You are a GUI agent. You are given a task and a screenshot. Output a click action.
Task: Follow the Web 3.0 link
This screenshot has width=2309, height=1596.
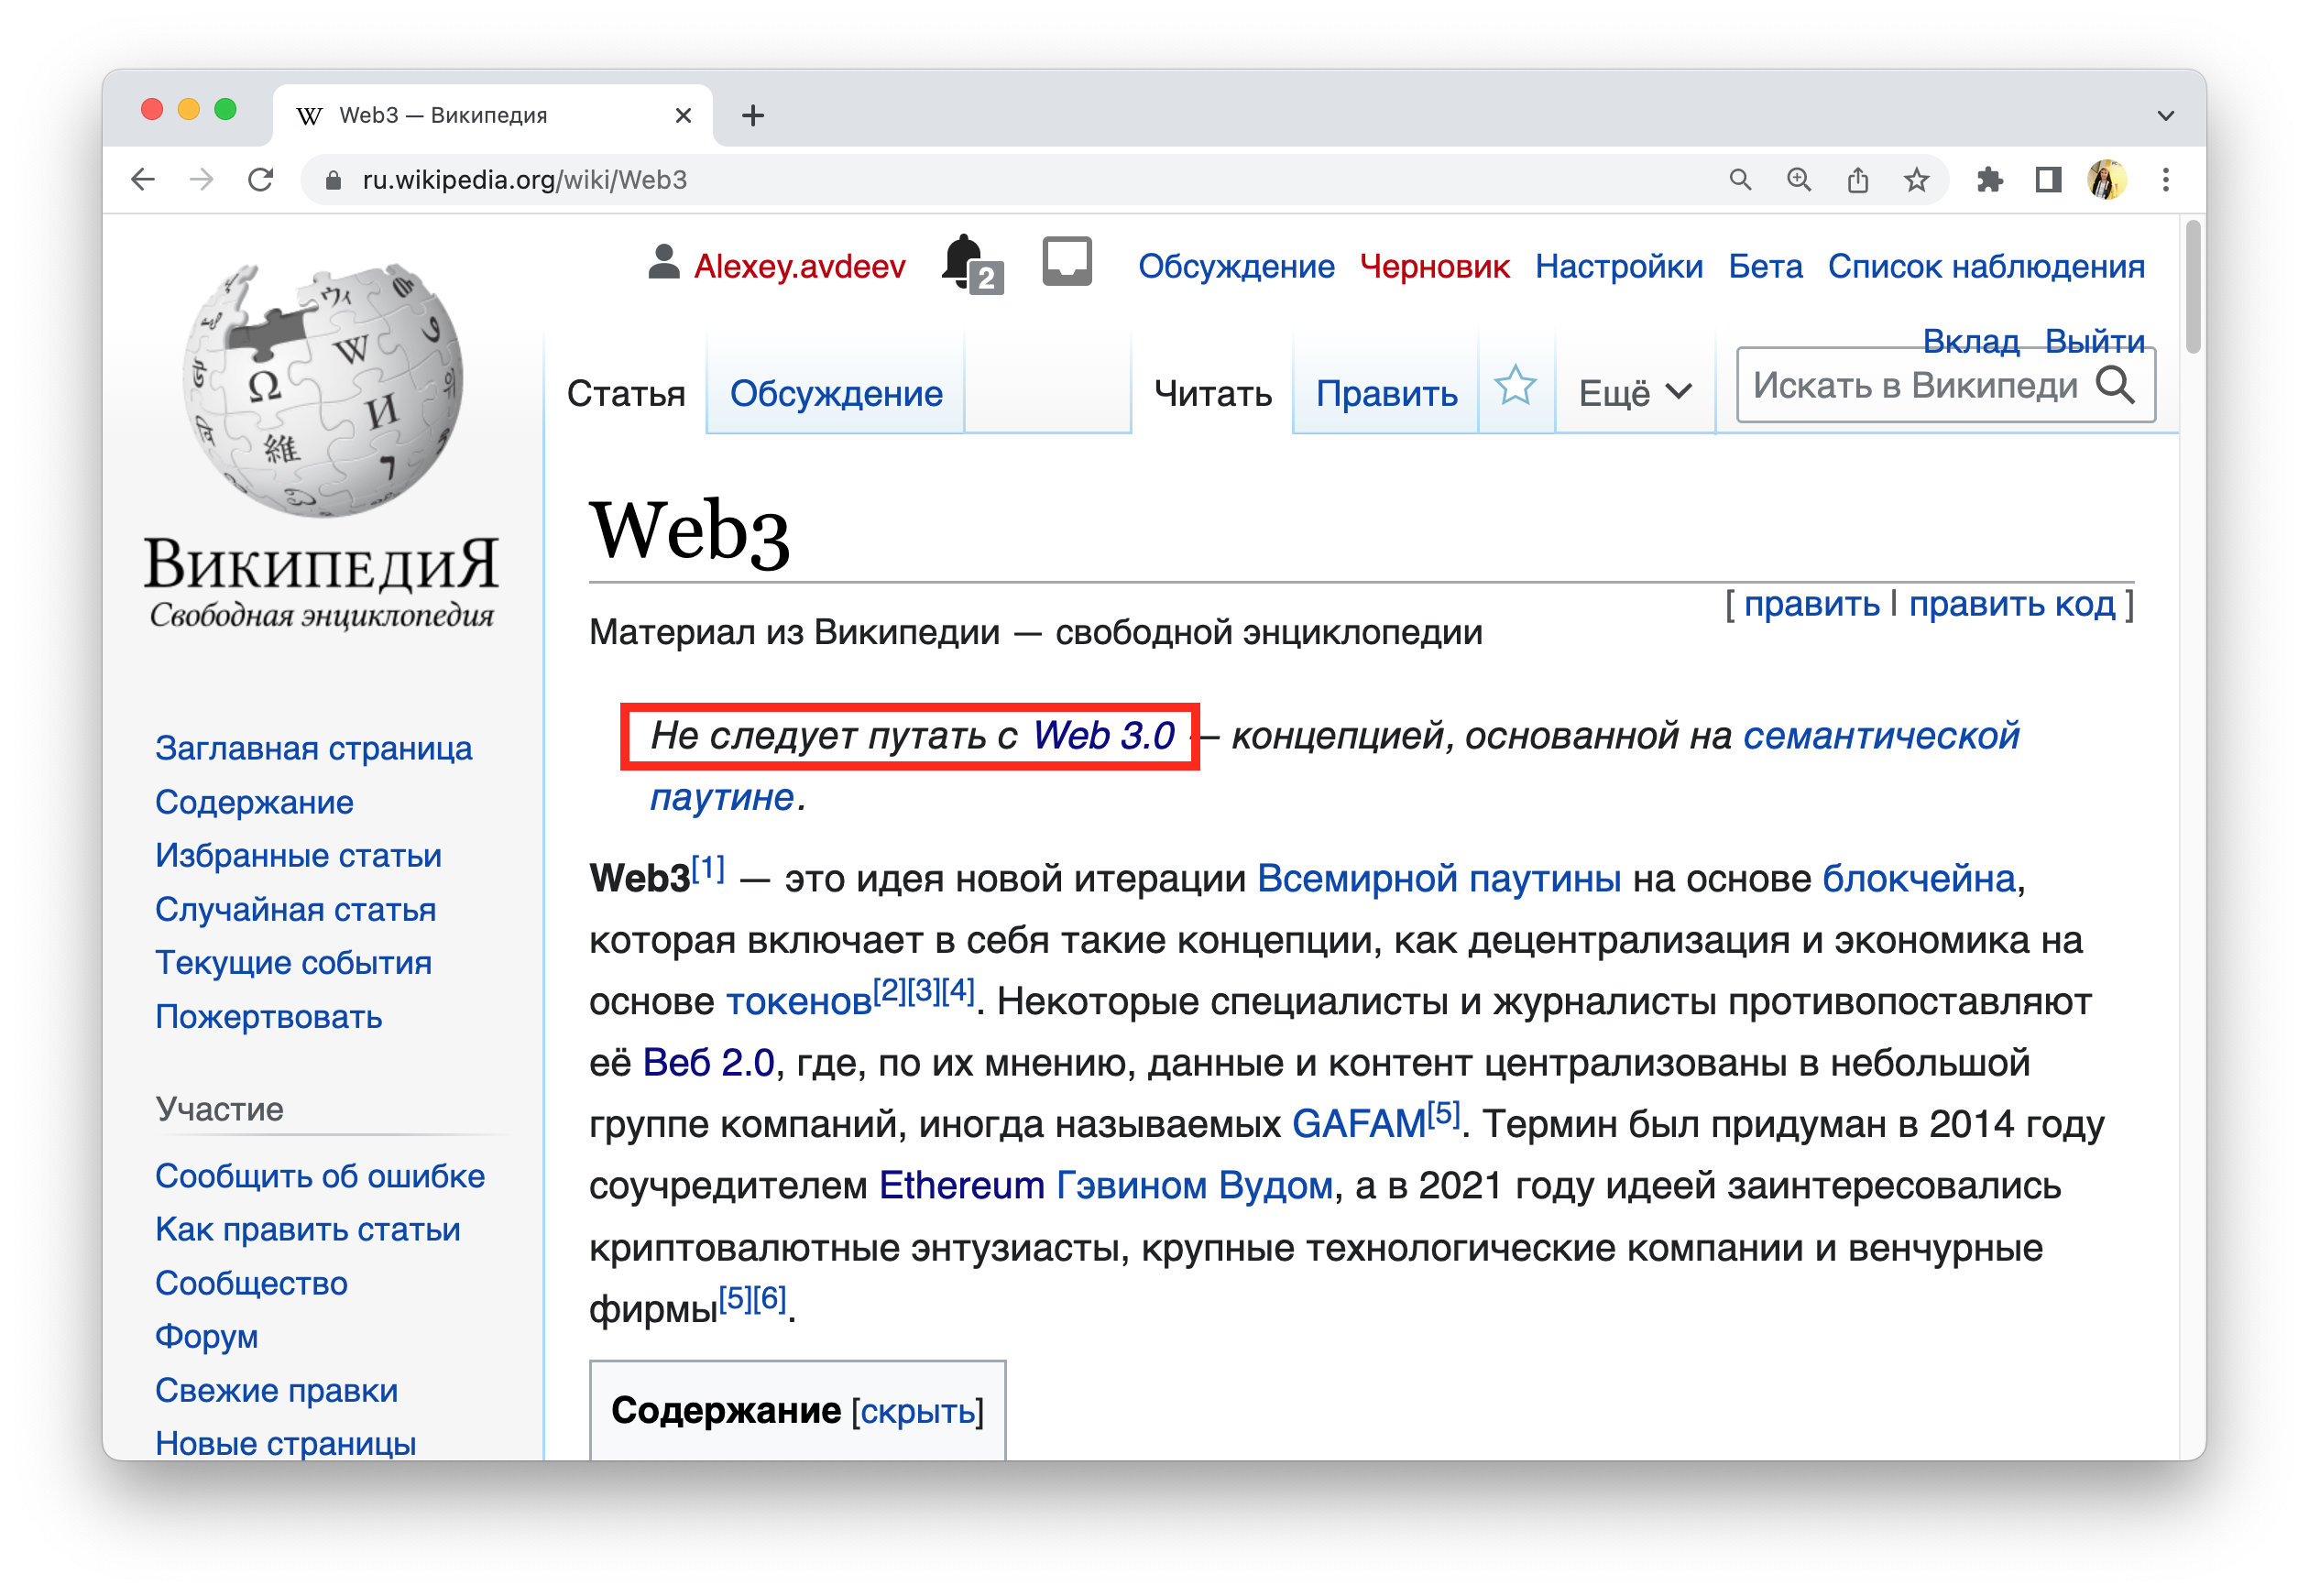pyautogui.click(x=1103, y=735)
